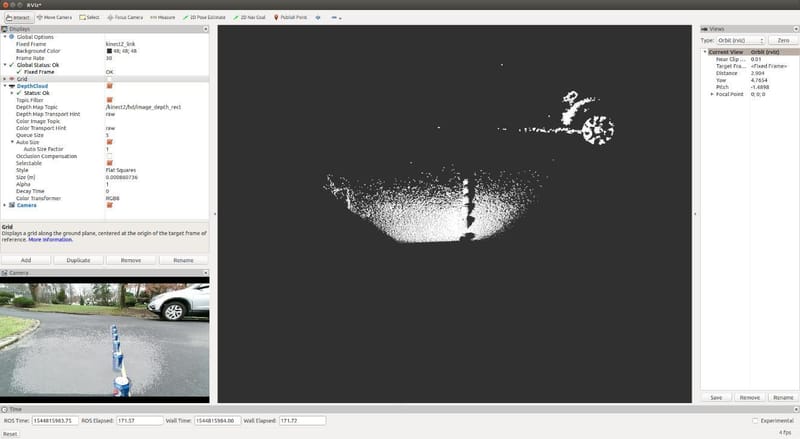Collapse the DepthCloud display tree
The width and height of the screenshot is (800, 439).
coord(4,86)
